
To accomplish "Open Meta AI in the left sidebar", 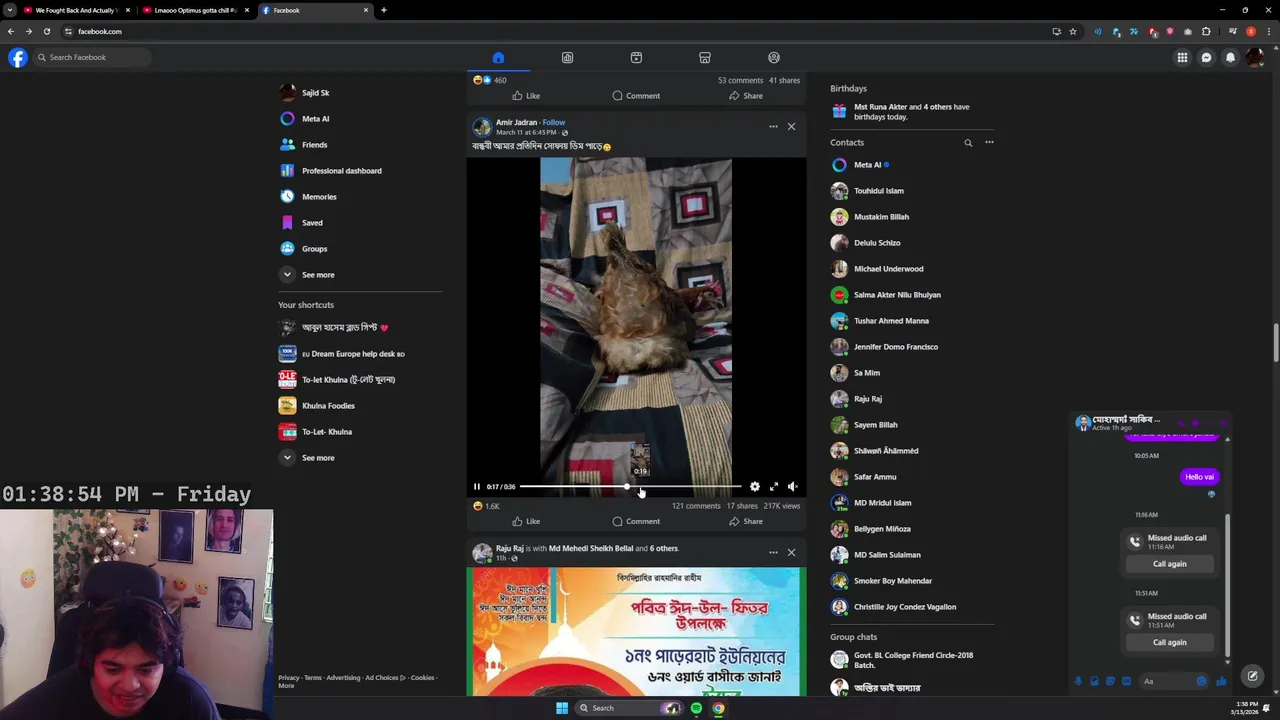I will pos(360,118).
